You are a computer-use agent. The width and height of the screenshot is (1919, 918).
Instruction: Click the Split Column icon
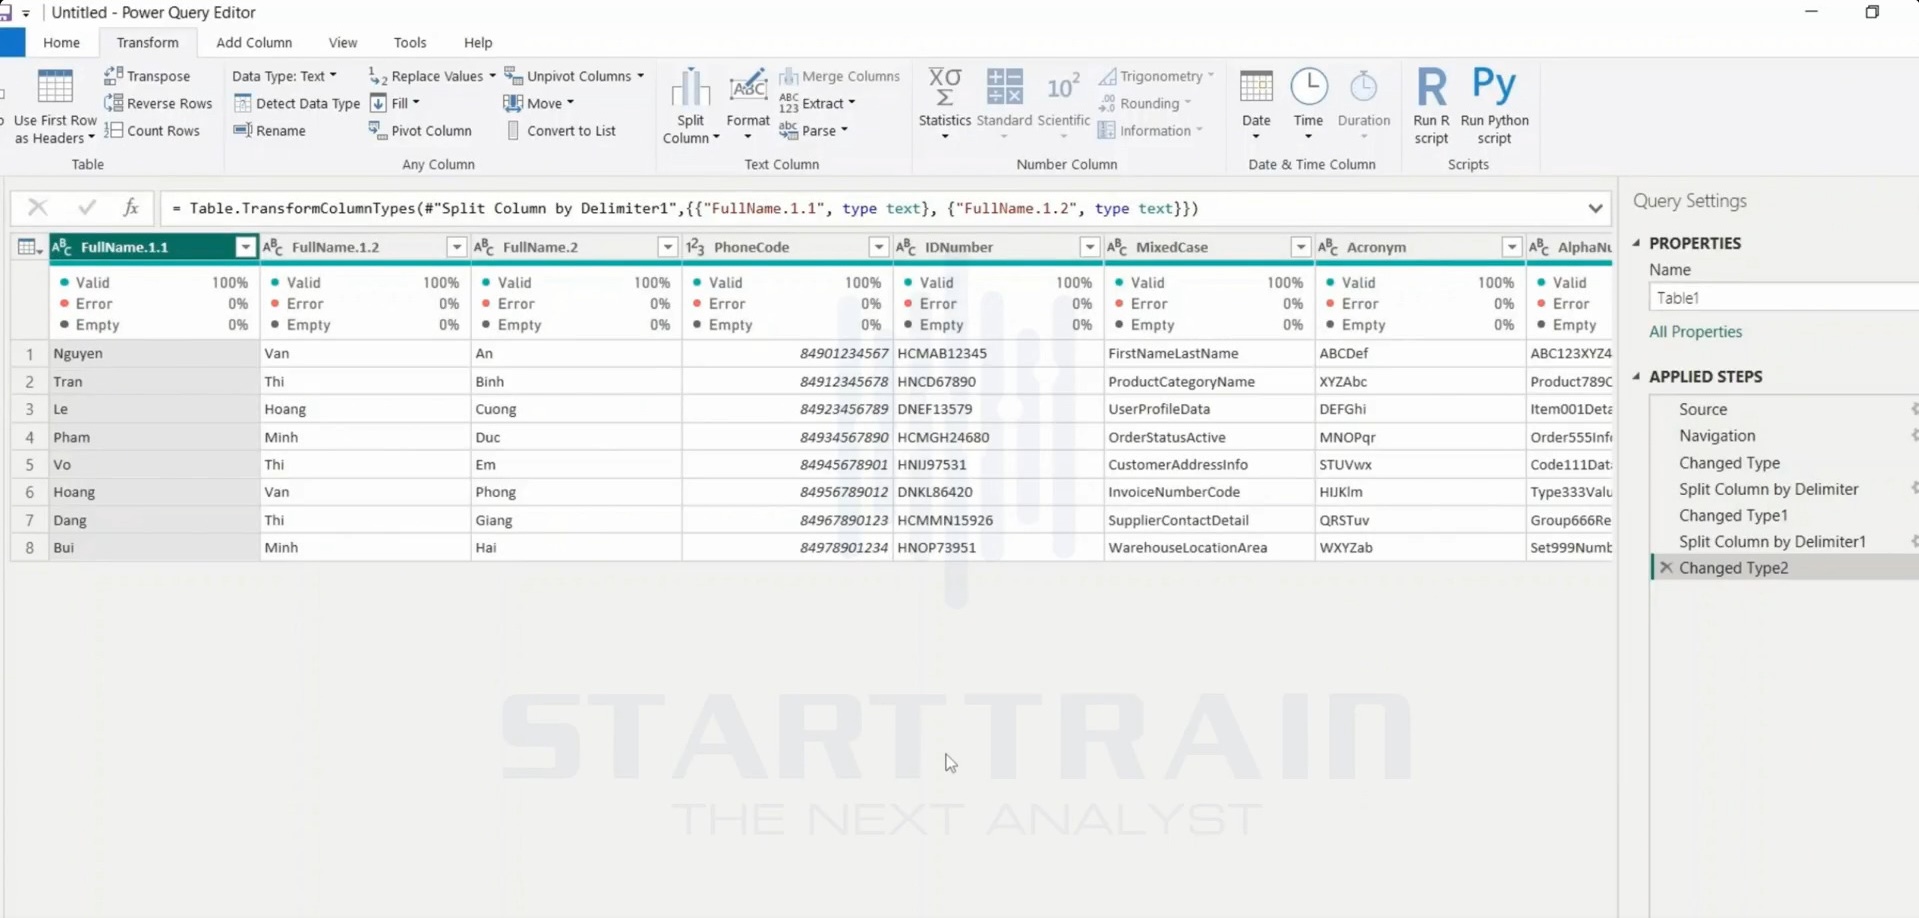click(690, 88)
